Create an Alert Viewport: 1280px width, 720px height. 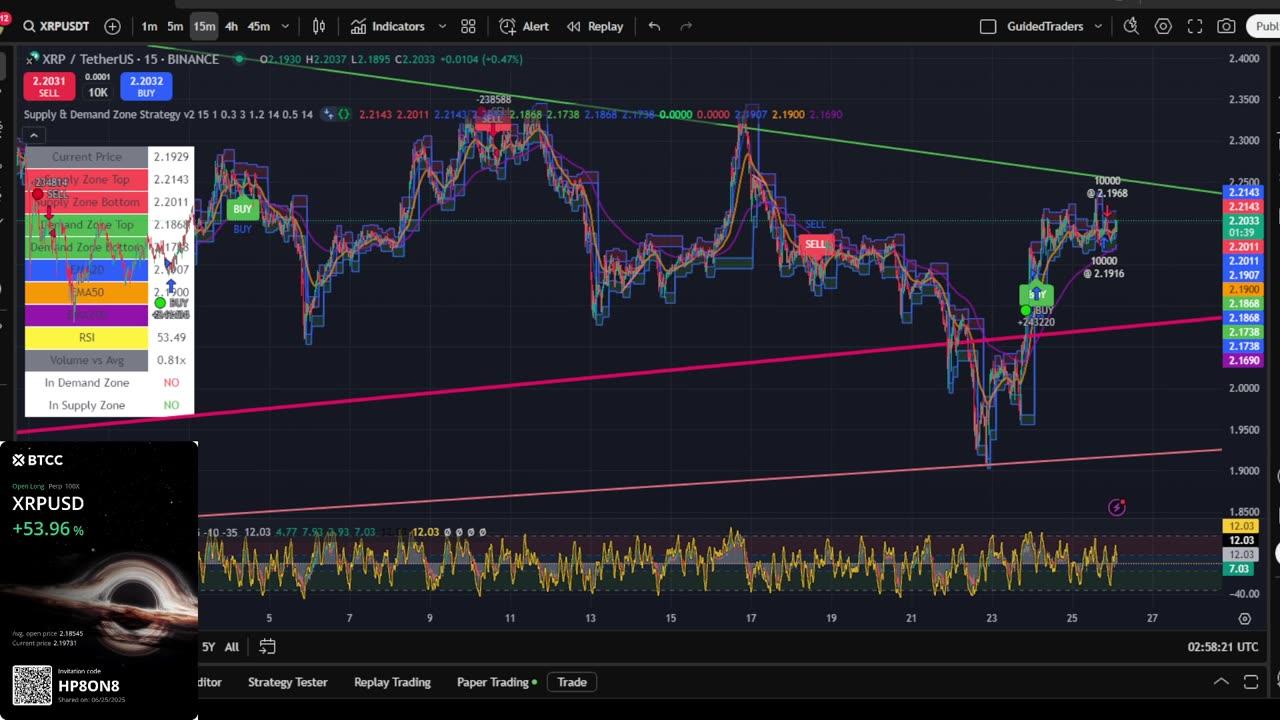click(524, 26)
